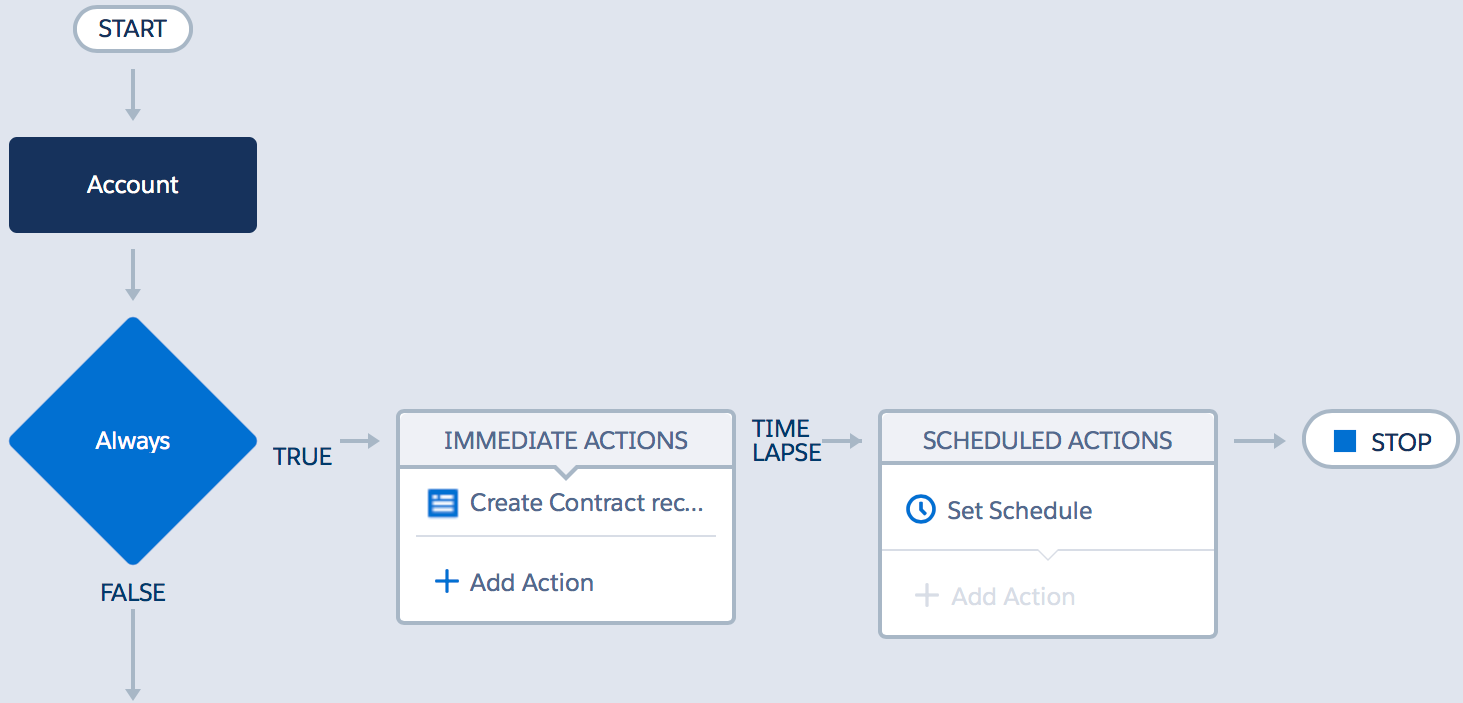
Task: Click the arrow pointing to STOP
Action: (x=1259, y=441)
